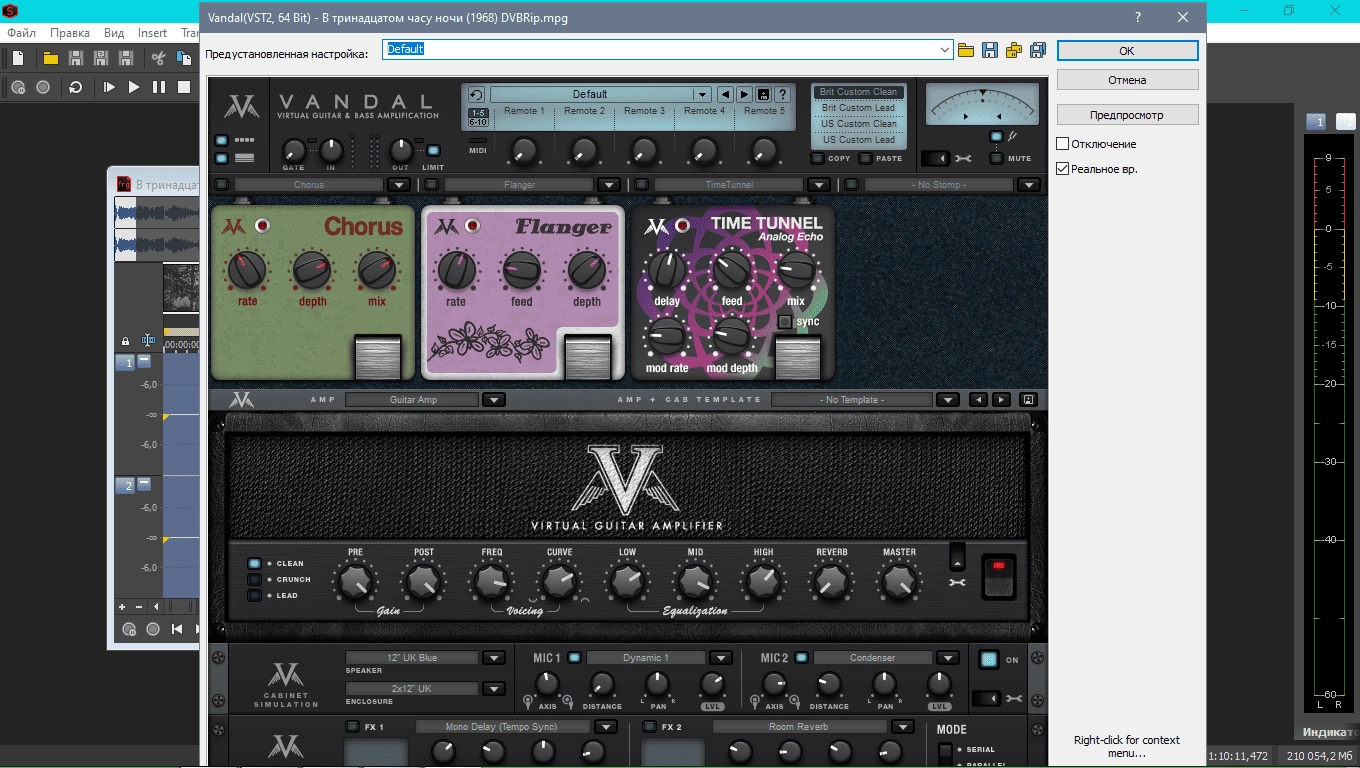
Task: Click Предпросмотр button
Action: [1127, 115]
